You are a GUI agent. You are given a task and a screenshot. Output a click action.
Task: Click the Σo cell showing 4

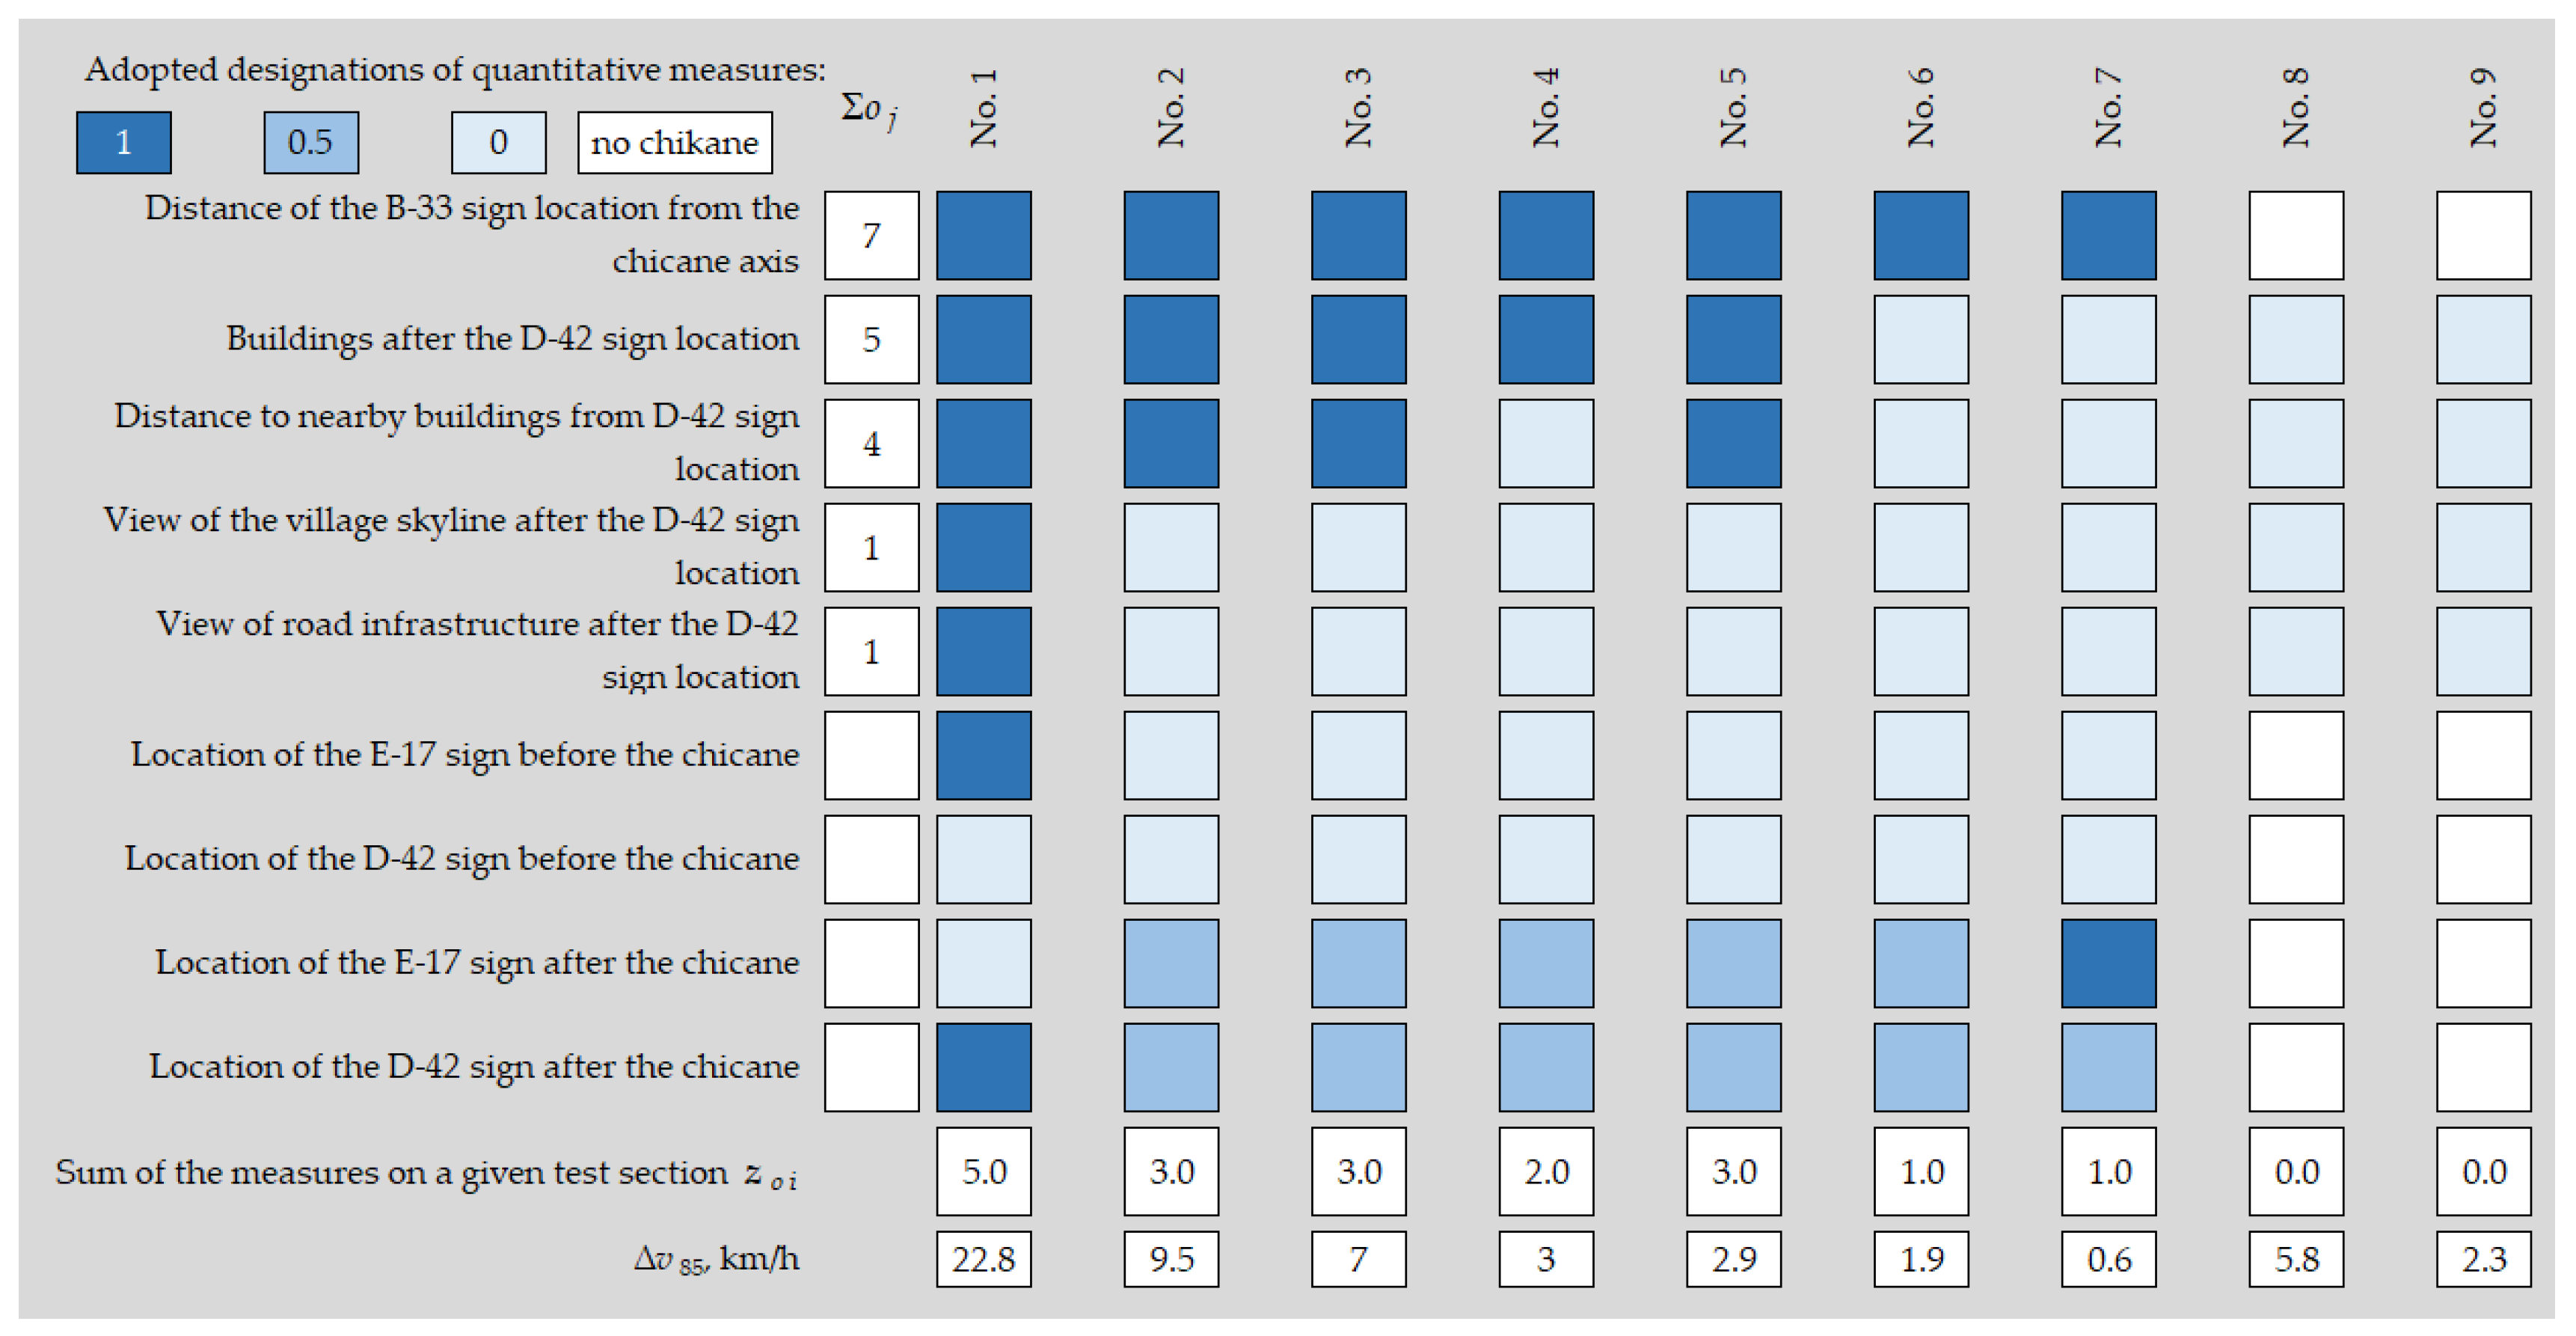pyautogui.click(x=871, y=443)
